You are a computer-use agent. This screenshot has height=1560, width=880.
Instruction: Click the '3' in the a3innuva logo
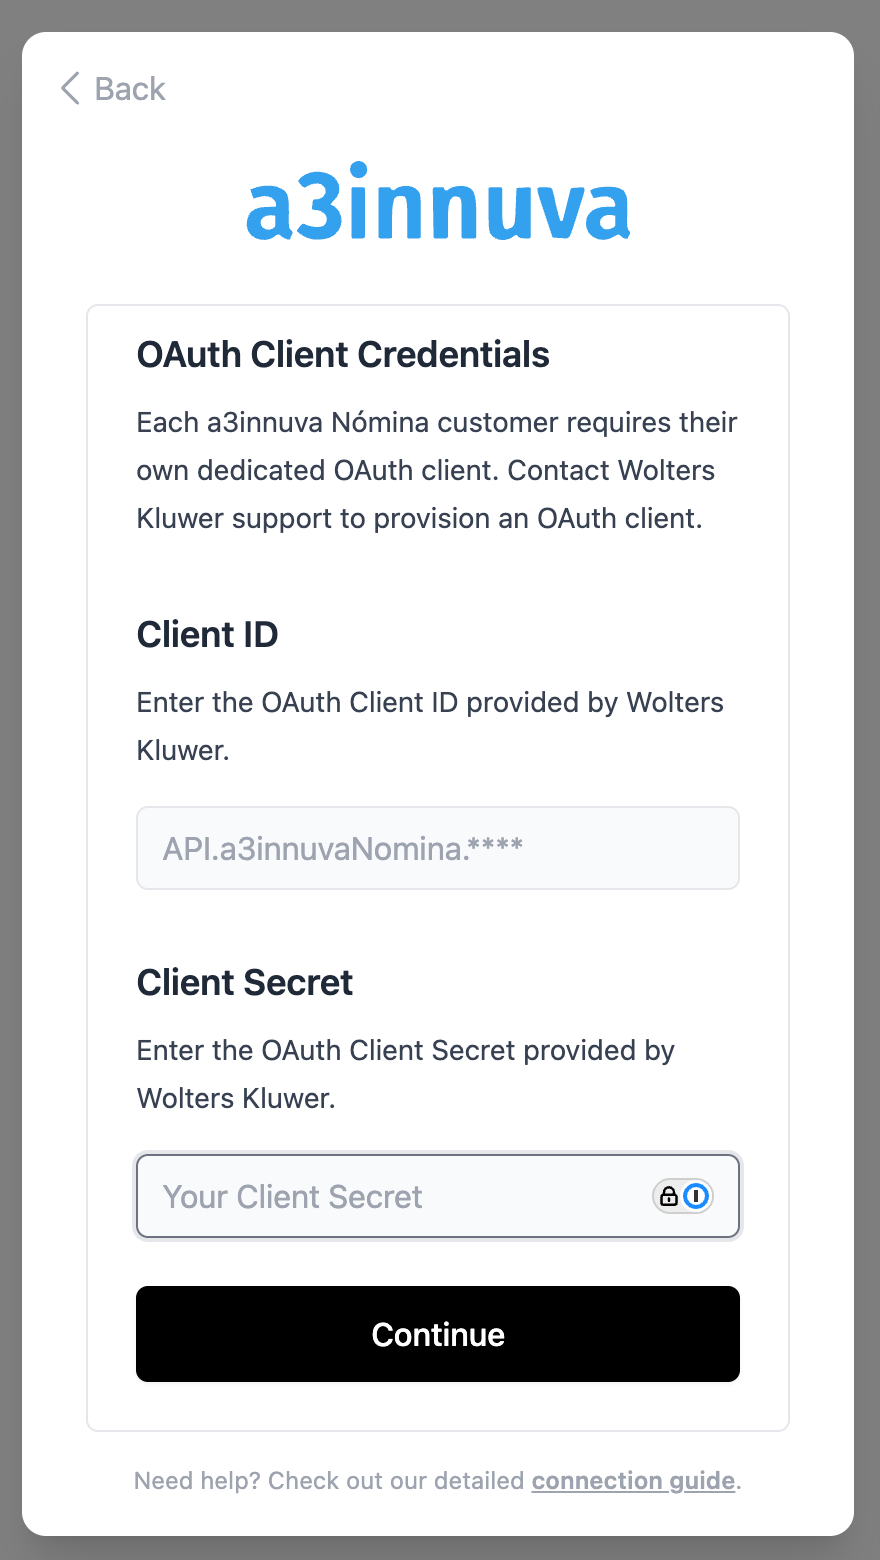(318, 203)
